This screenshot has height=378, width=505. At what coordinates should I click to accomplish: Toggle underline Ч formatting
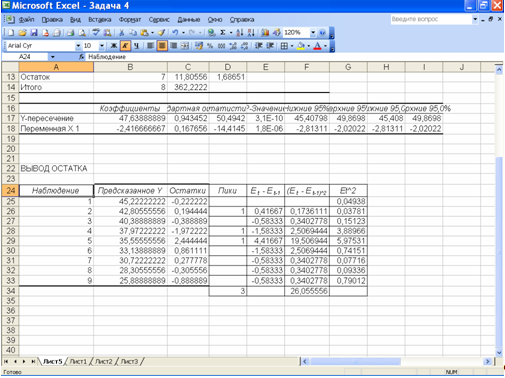[136, 46]
